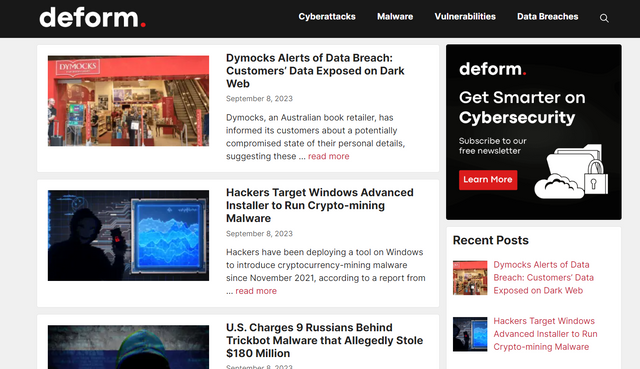This screenshot has height=369, width=640.
Task: Click the Get Smarter on Cybersecurity banner heading
Action: tap(522, 107)
